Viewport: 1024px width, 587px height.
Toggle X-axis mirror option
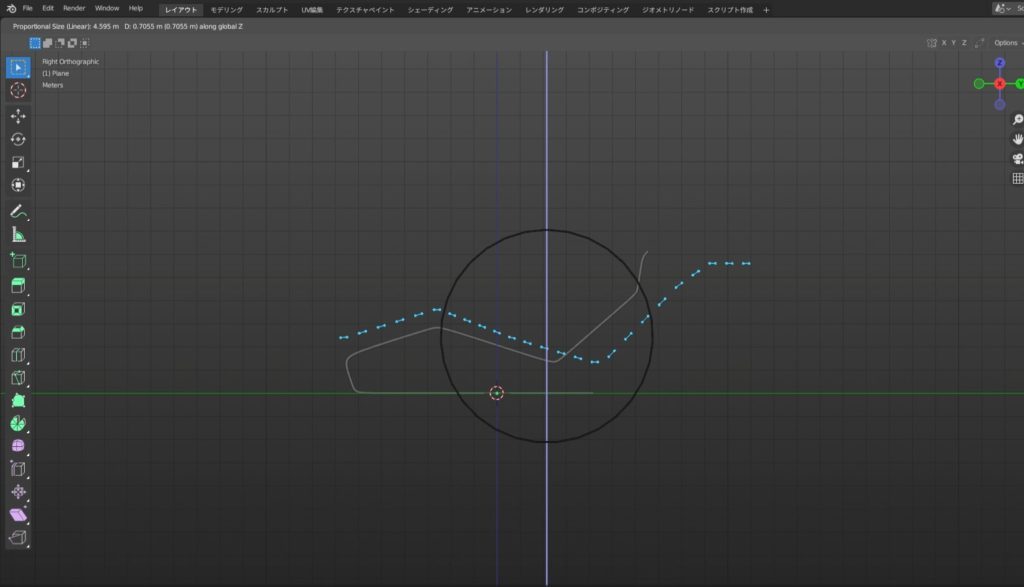click(x=944, y=43)
